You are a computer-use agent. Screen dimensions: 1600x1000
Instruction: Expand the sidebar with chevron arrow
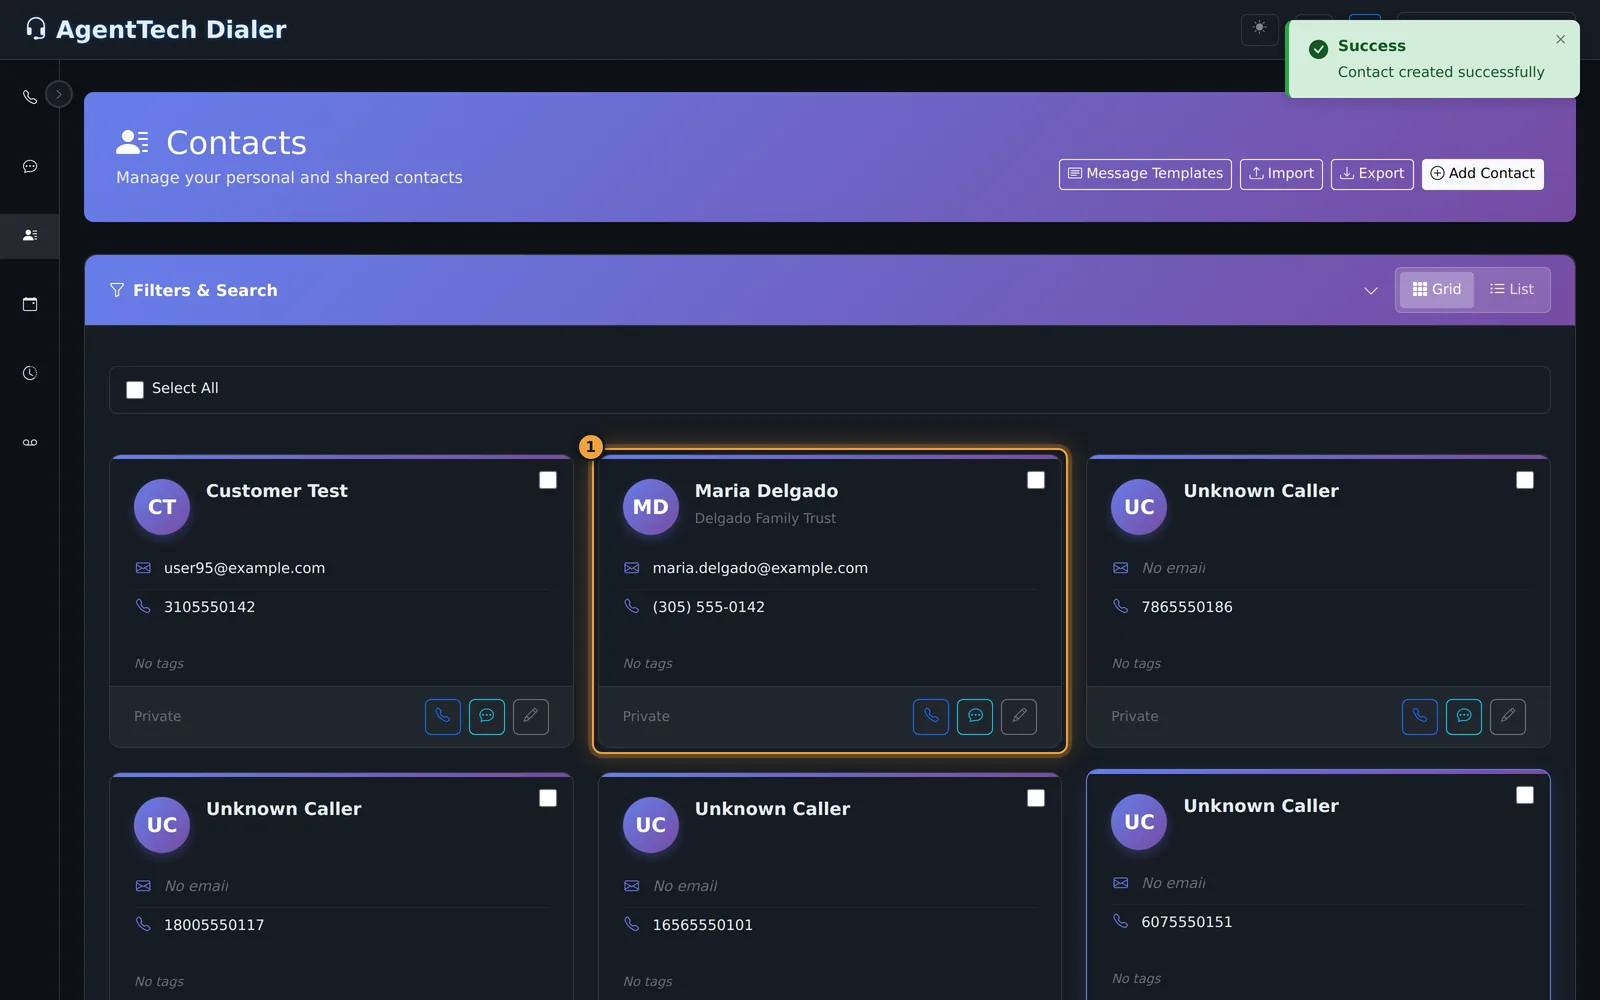pos(59,95)
